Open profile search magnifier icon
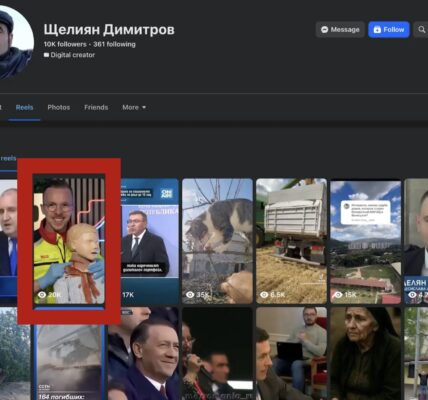Image resolution: width=428 pixels, height=400 pixels. click(x=421, y=30)
